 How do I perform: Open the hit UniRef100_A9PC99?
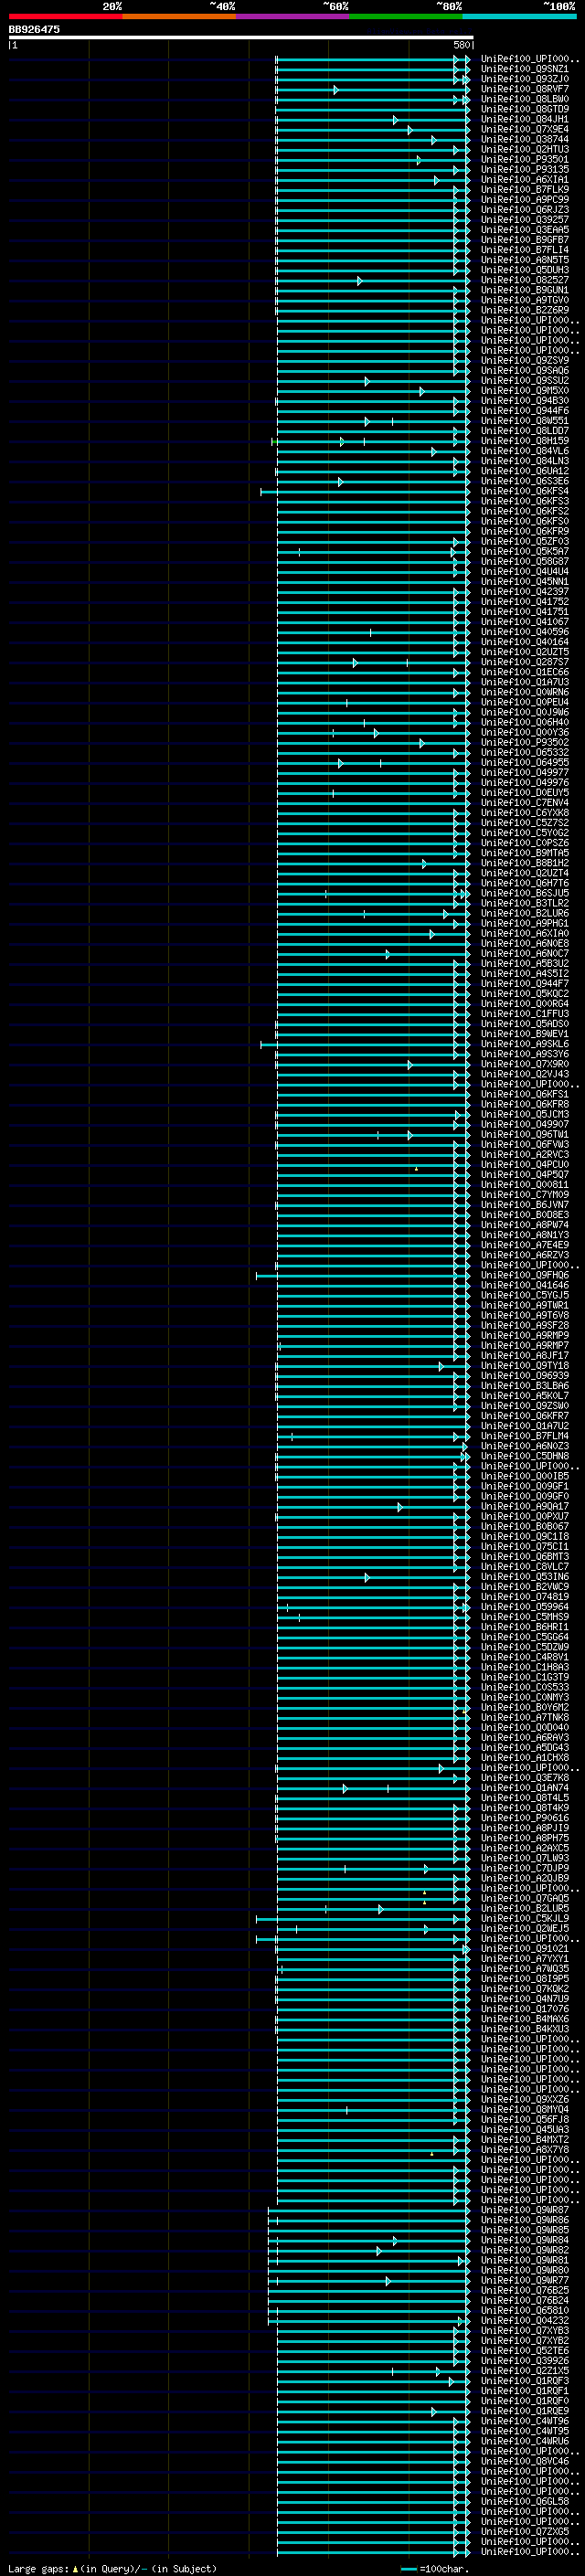coord(525,200)
